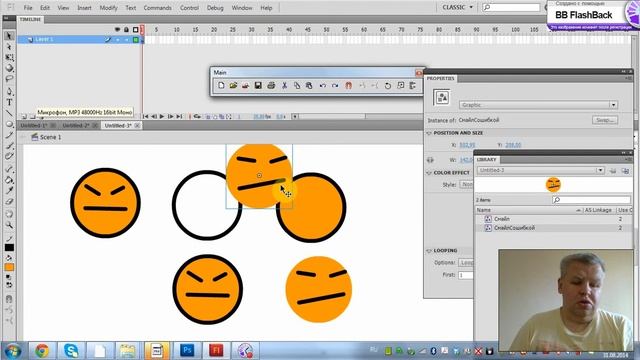Toggle show or hide all layers eye

(118, 30)
